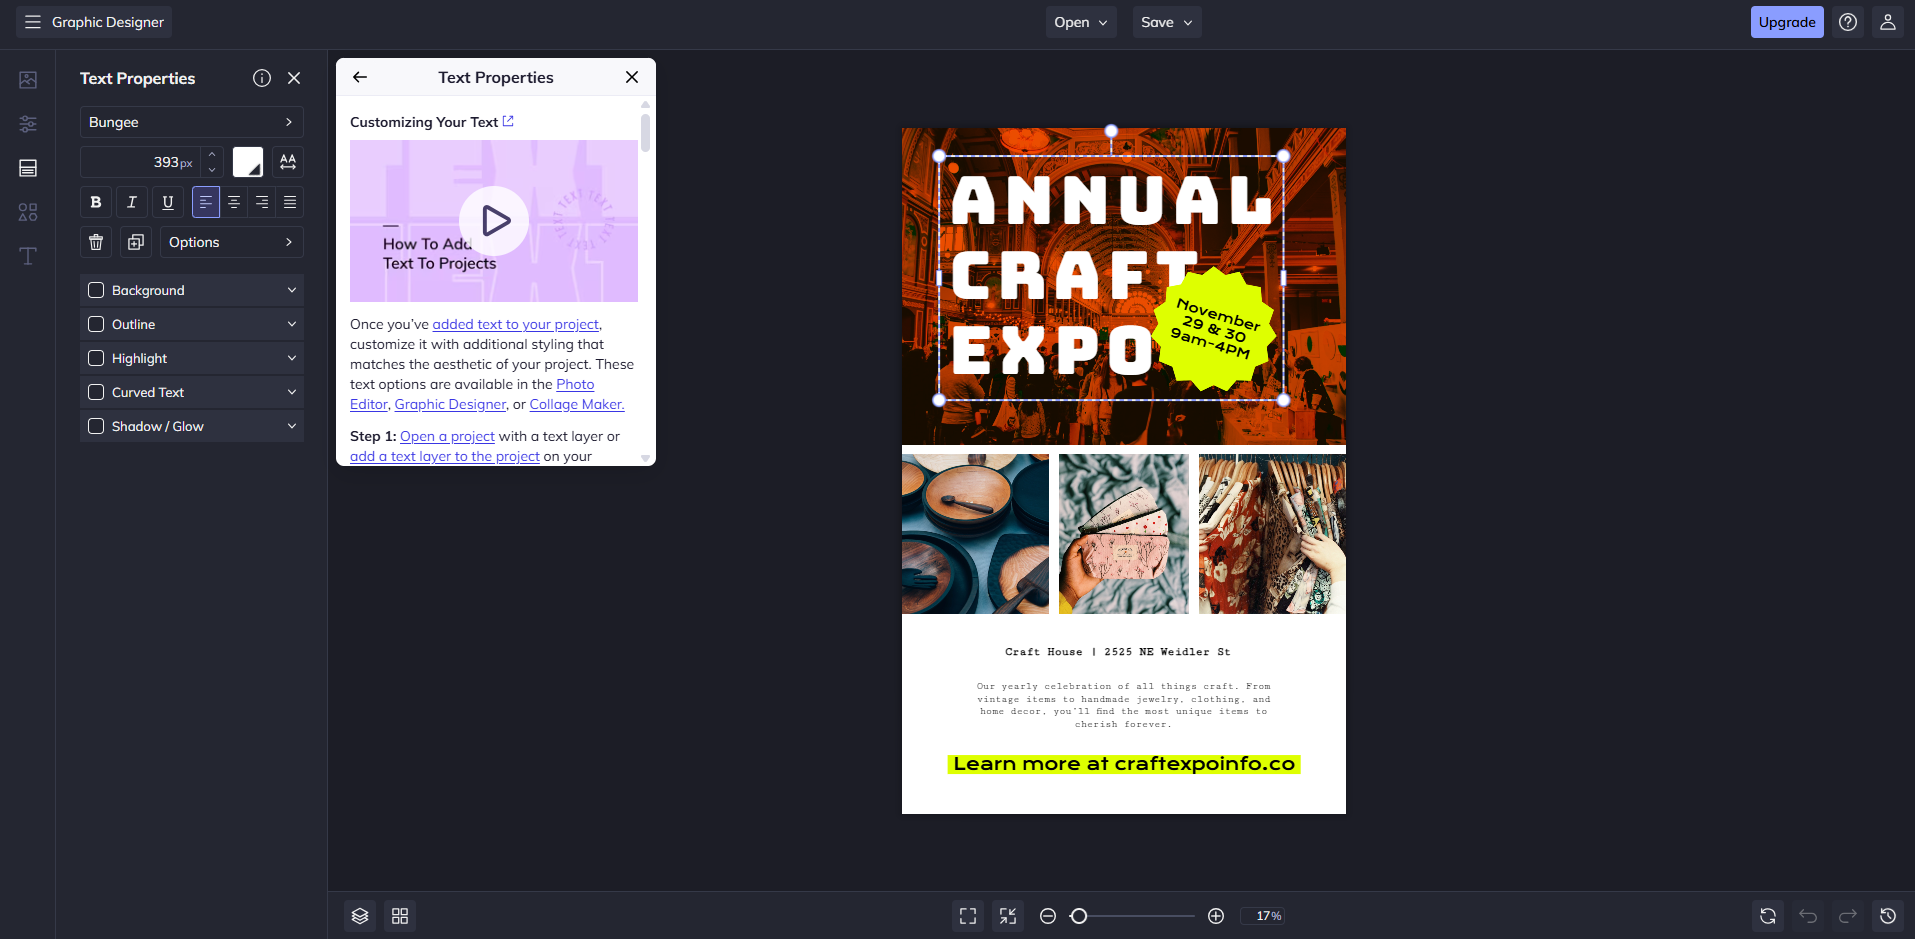Image resolution: width=1915 pixels, height=939 pixels.
Task: Duplicate the selected text layer
Action: click(x=136, y=242)
